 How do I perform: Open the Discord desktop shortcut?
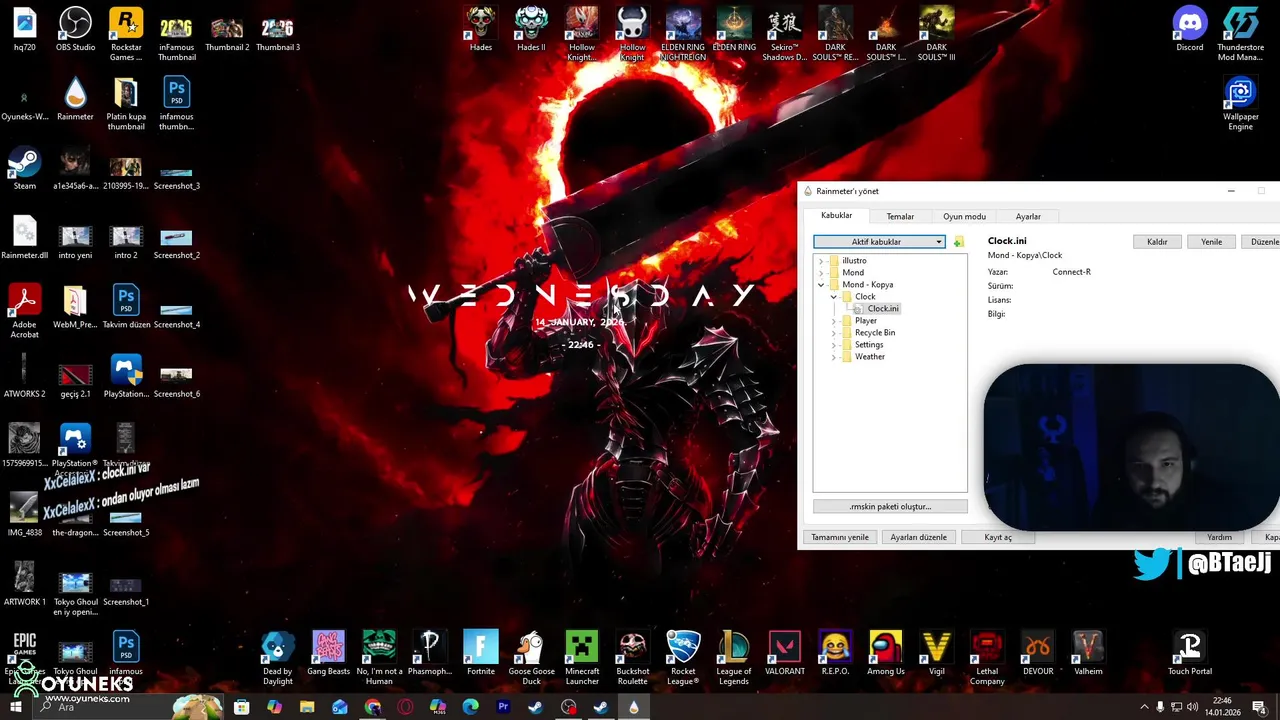(1189, 29)
